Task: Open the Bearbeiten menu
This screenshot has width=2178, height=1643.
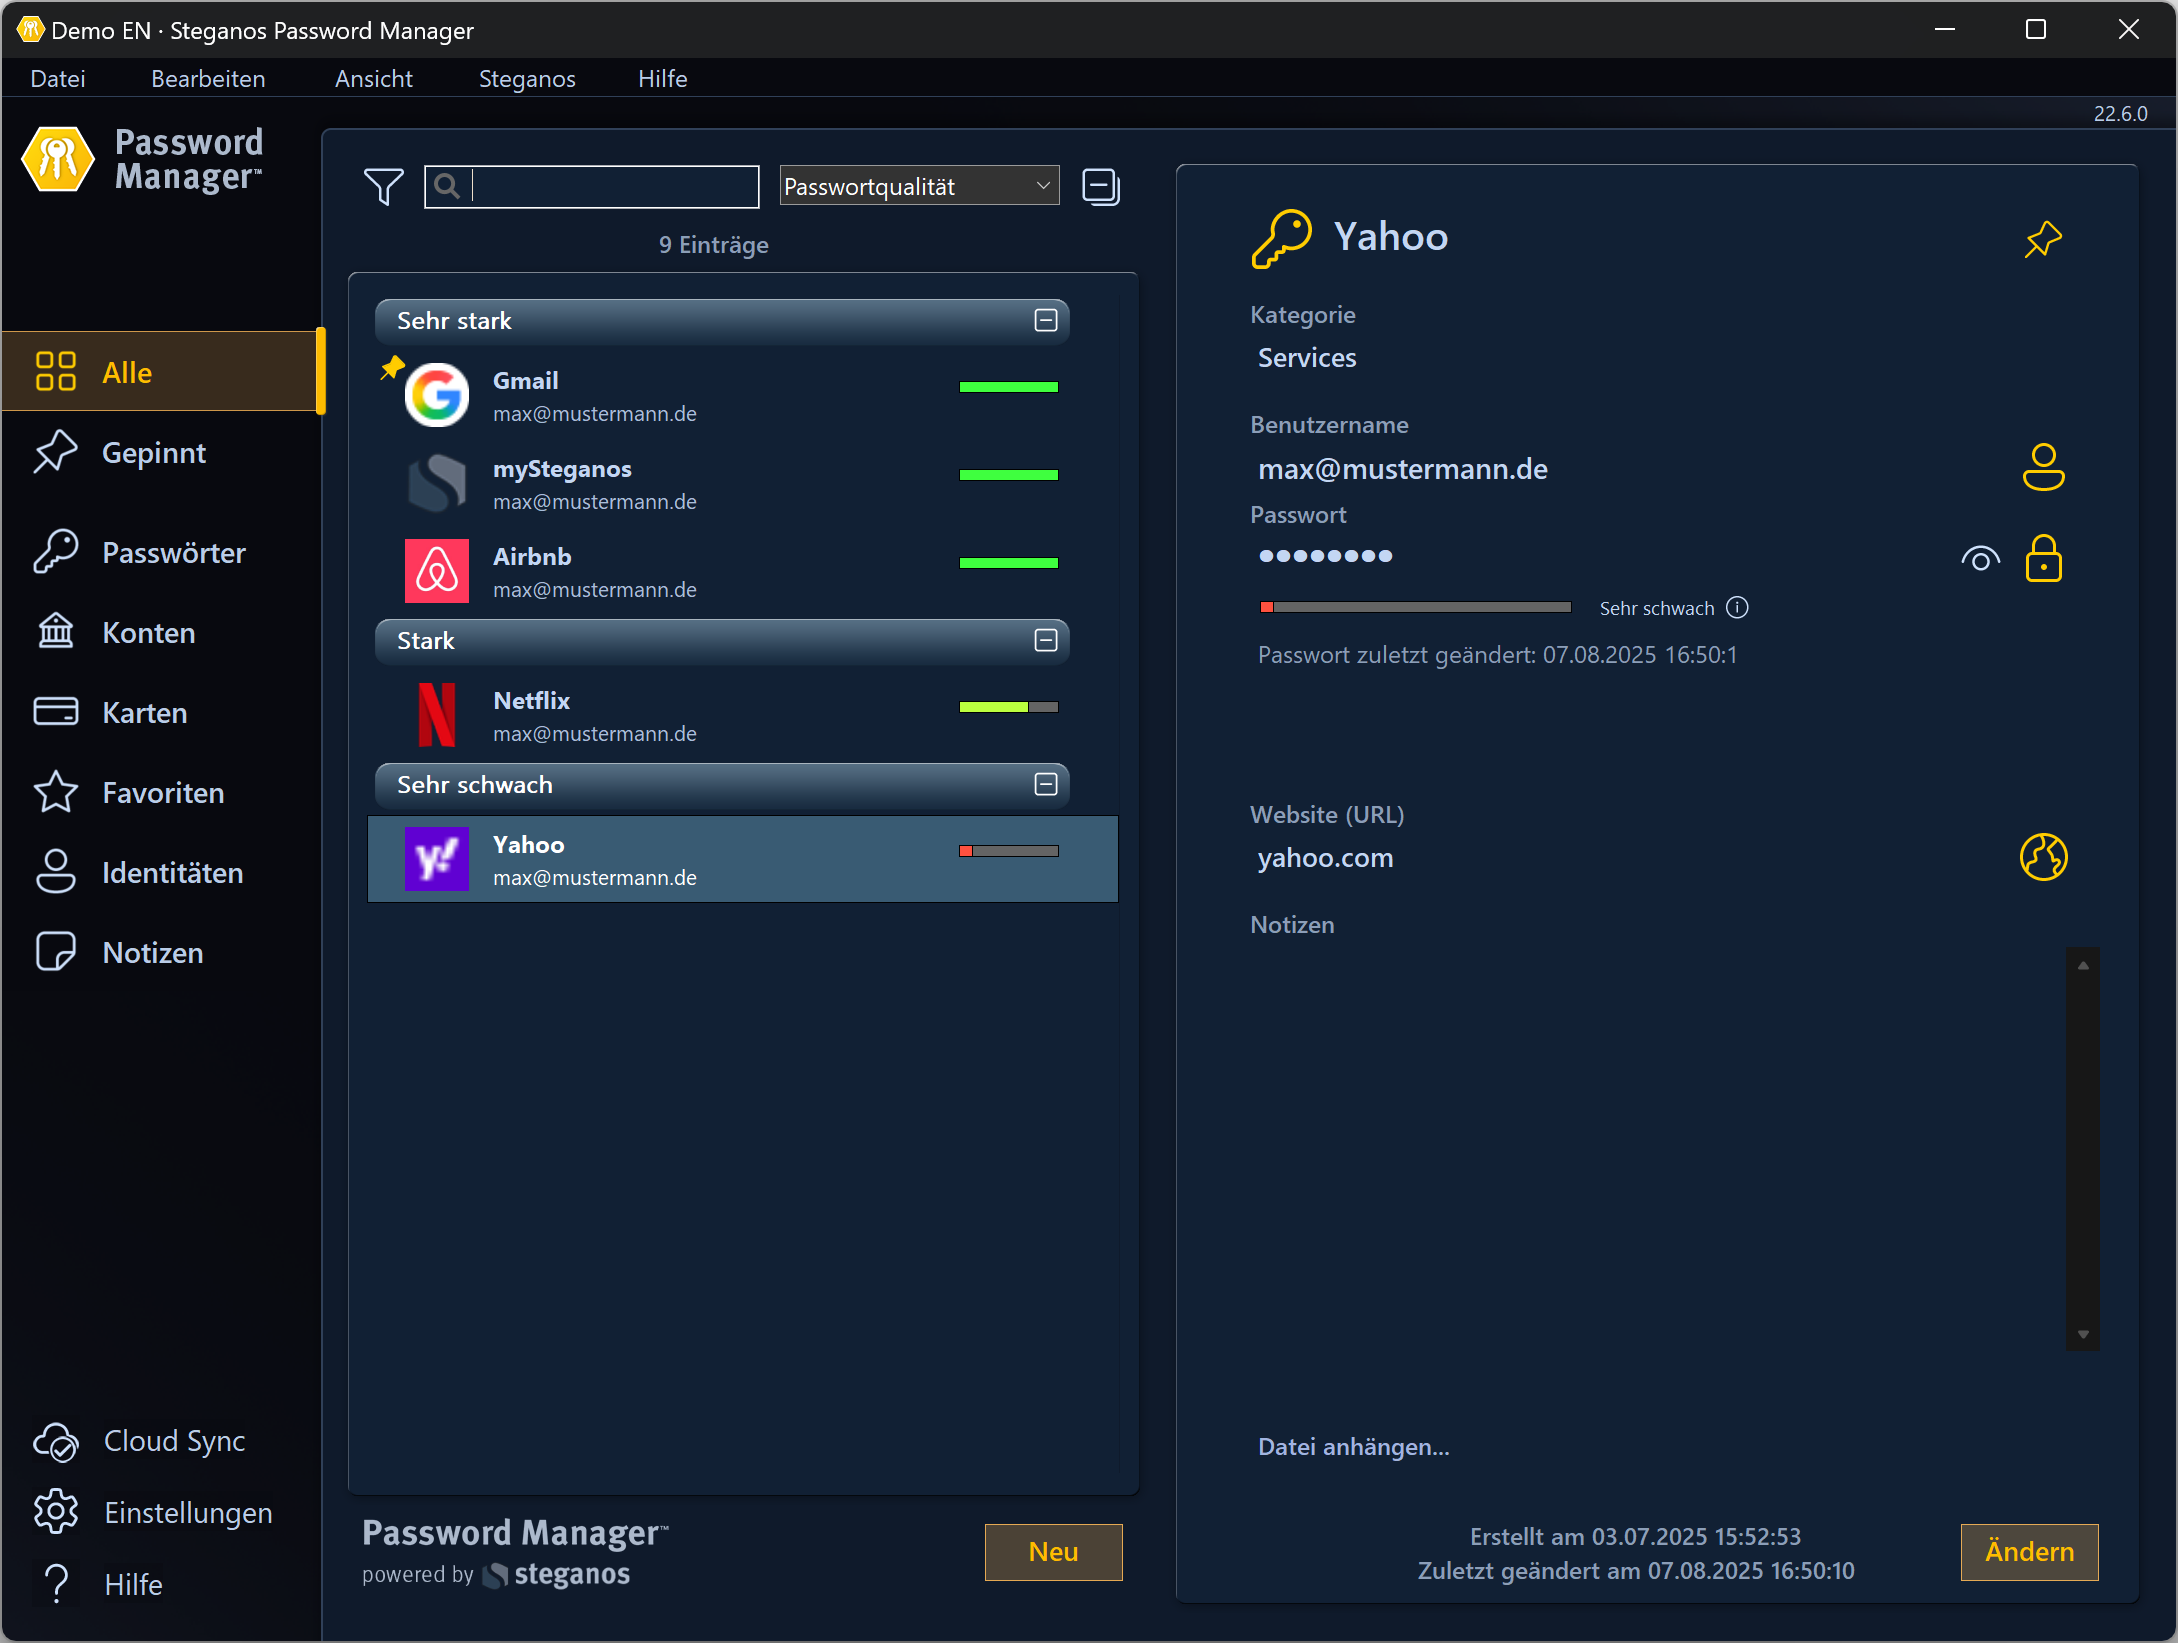Action: point(208,78)
